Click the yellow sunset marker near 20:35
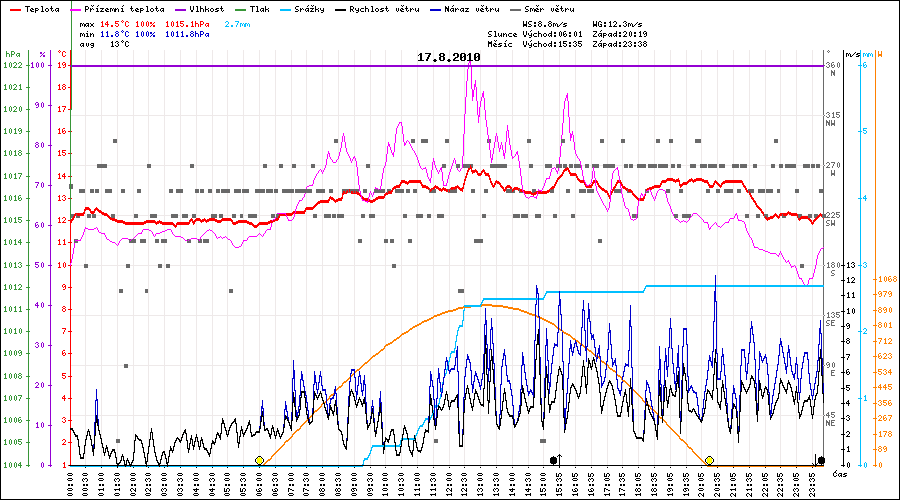Image resolution: width=900 pixels, height=500 pixels. click(709, 460)
